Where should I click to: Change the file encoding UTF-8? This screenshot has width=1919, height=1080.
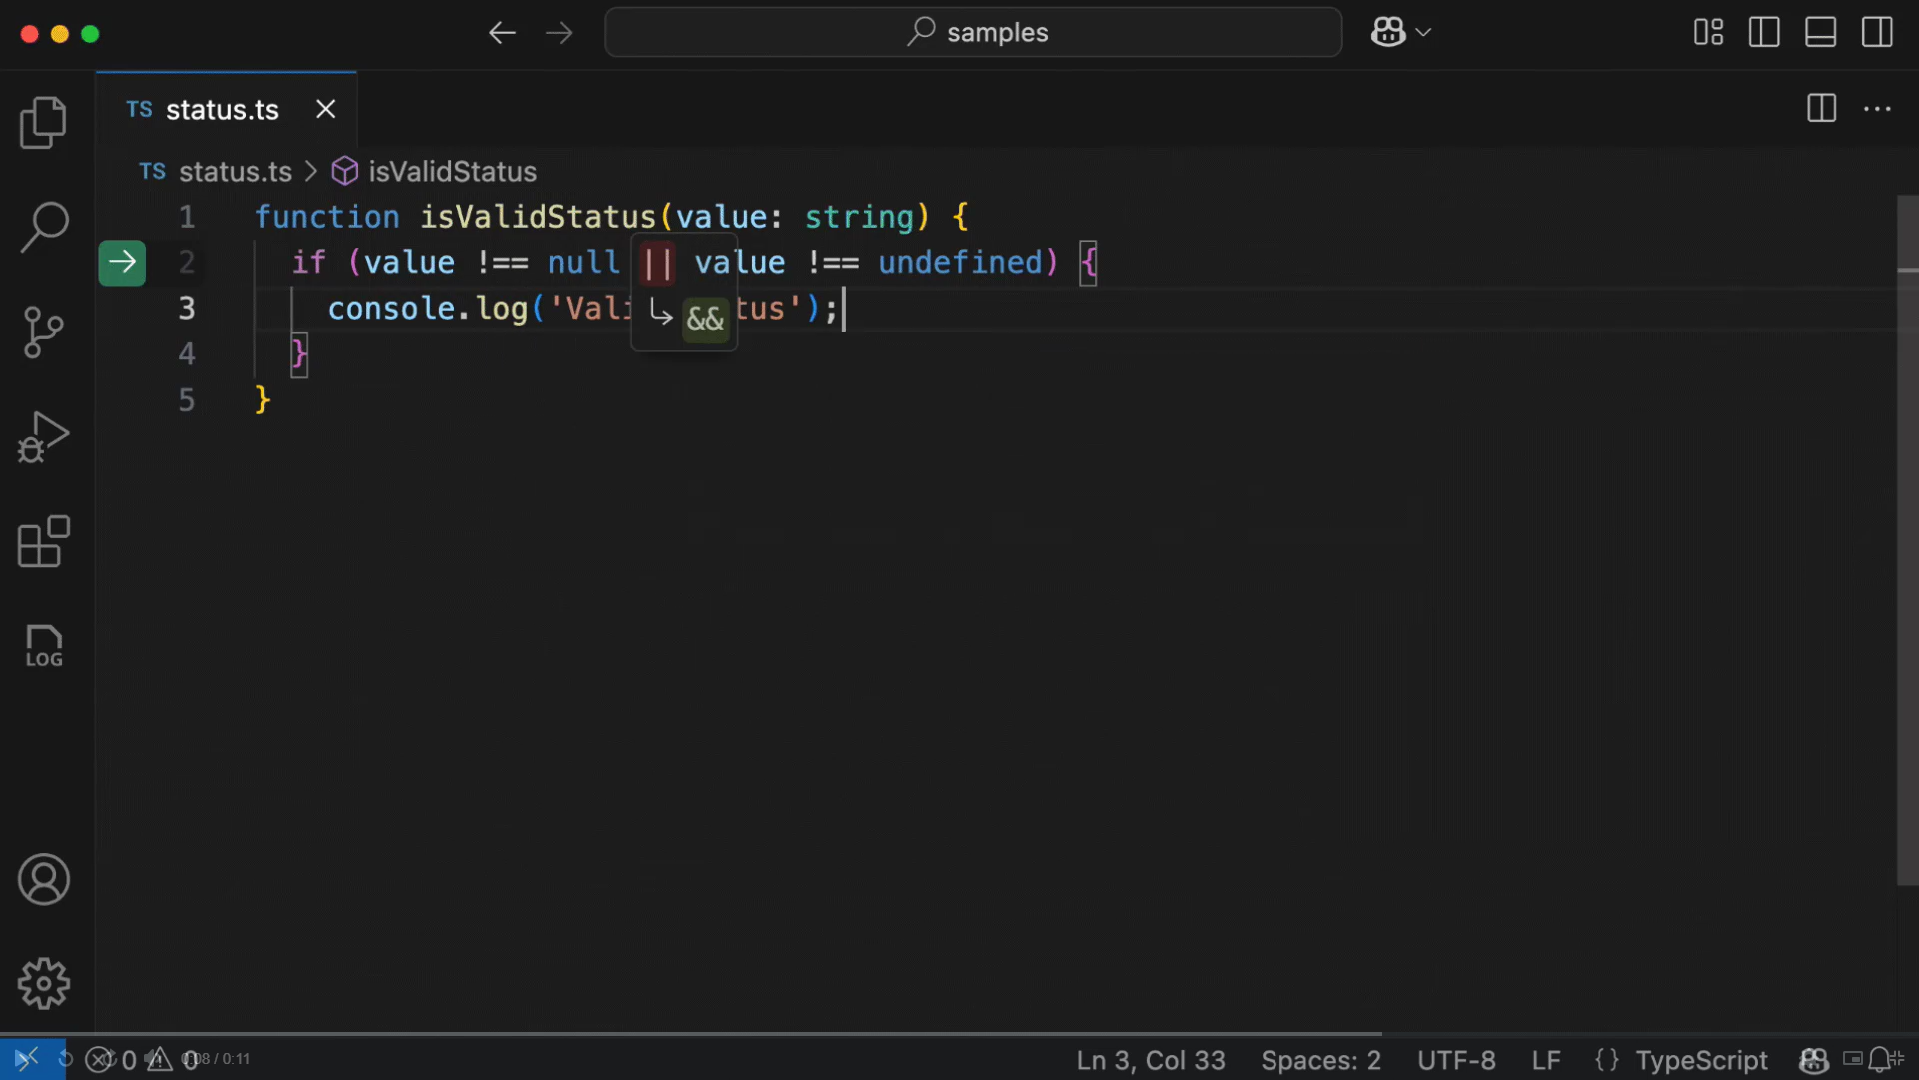point(1456,1060)
